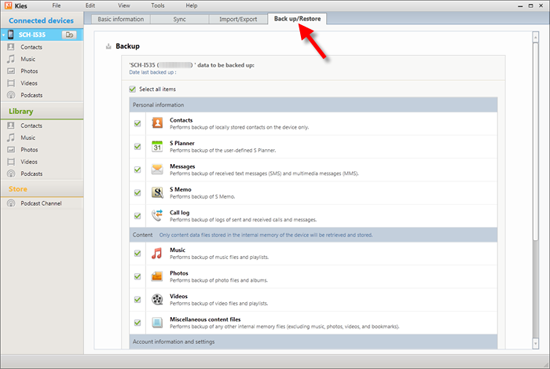Click the red Music note backup icon
550x369 pixels.
[157, 253]
